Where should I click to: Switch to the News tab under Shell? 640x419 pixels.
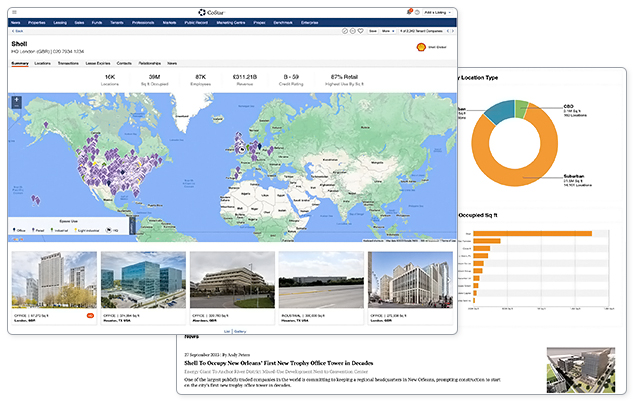[x=172, y=64]
